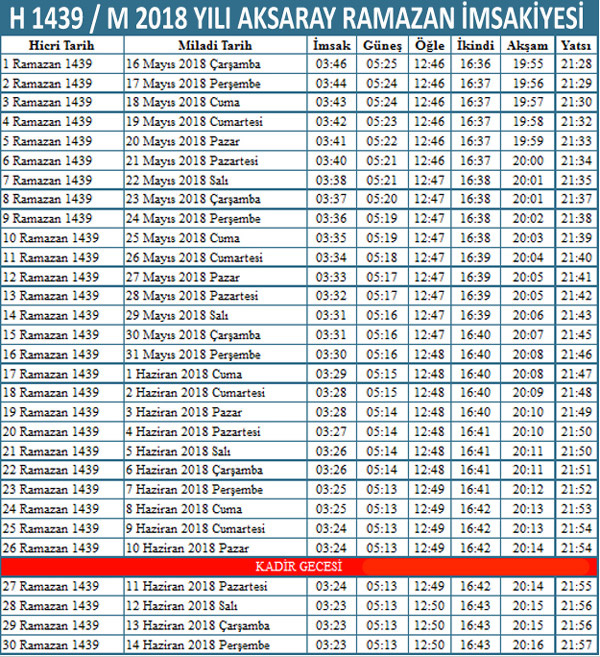Image resolution: width=600 pixels, height=657 pixels.
Task: Click the Aksaray Ramazan İmsakiyesi title heading
Action: coord(299,17)
